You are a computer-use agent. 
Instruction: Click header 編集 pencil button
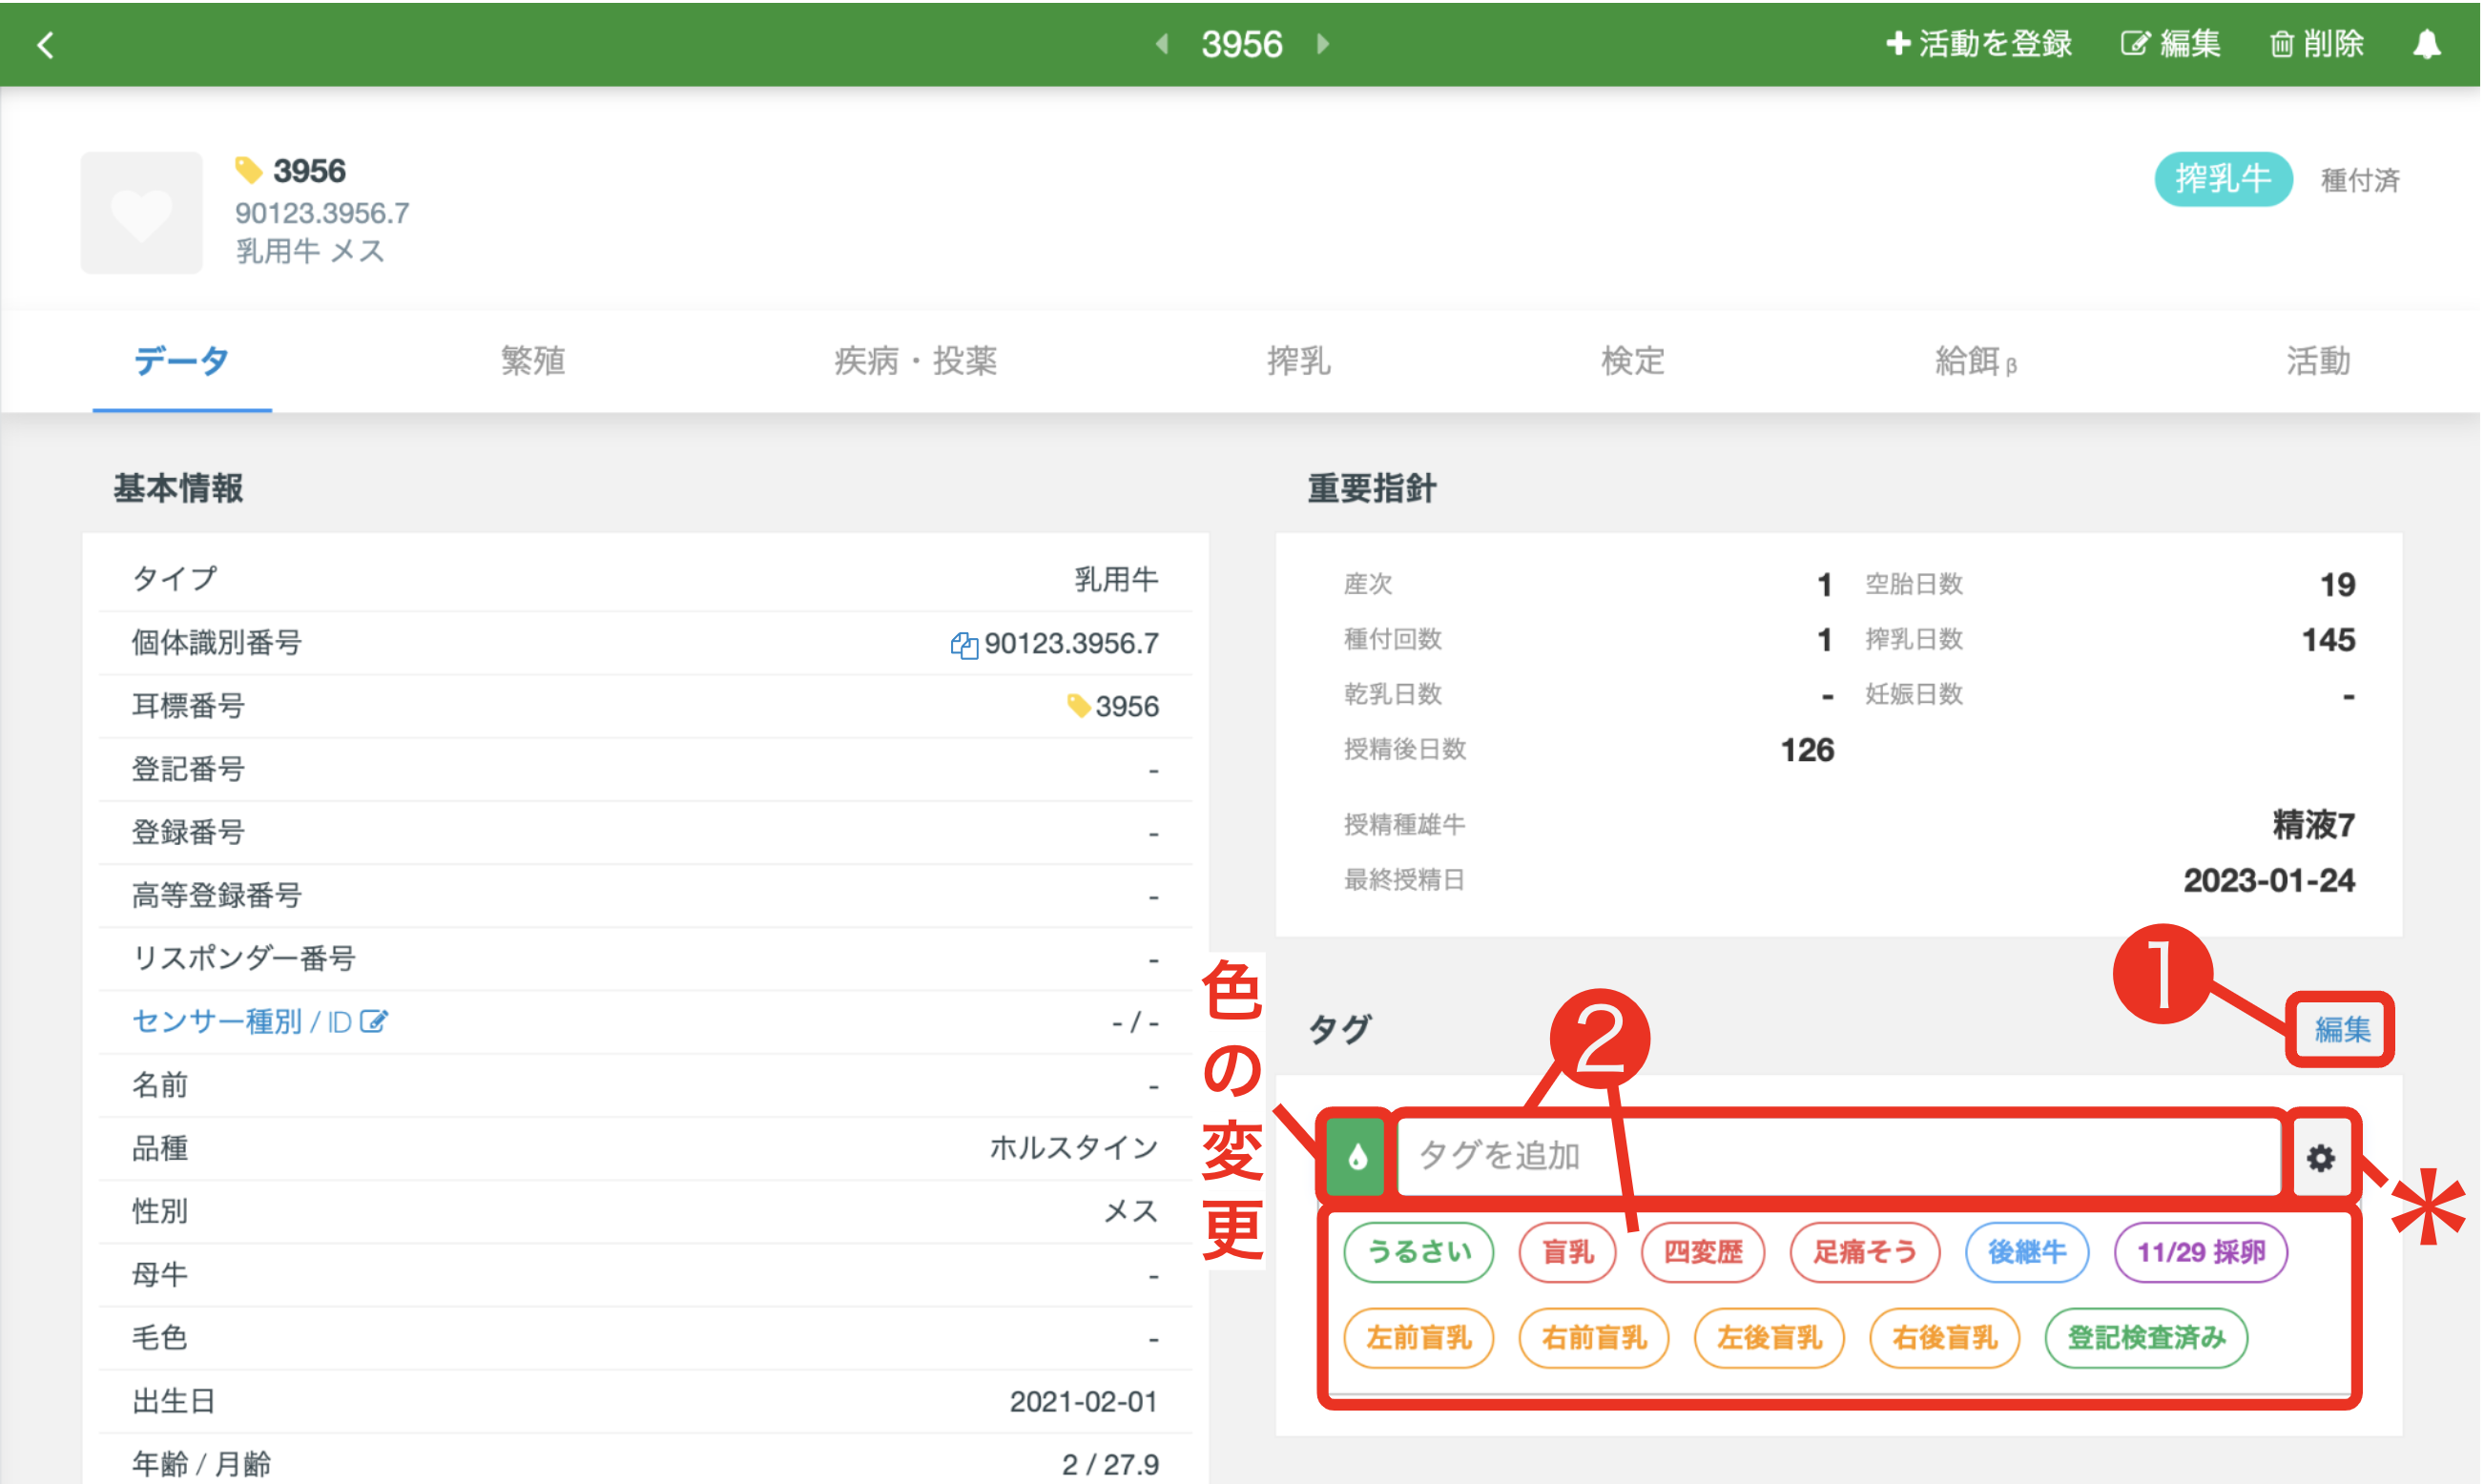2171,44
